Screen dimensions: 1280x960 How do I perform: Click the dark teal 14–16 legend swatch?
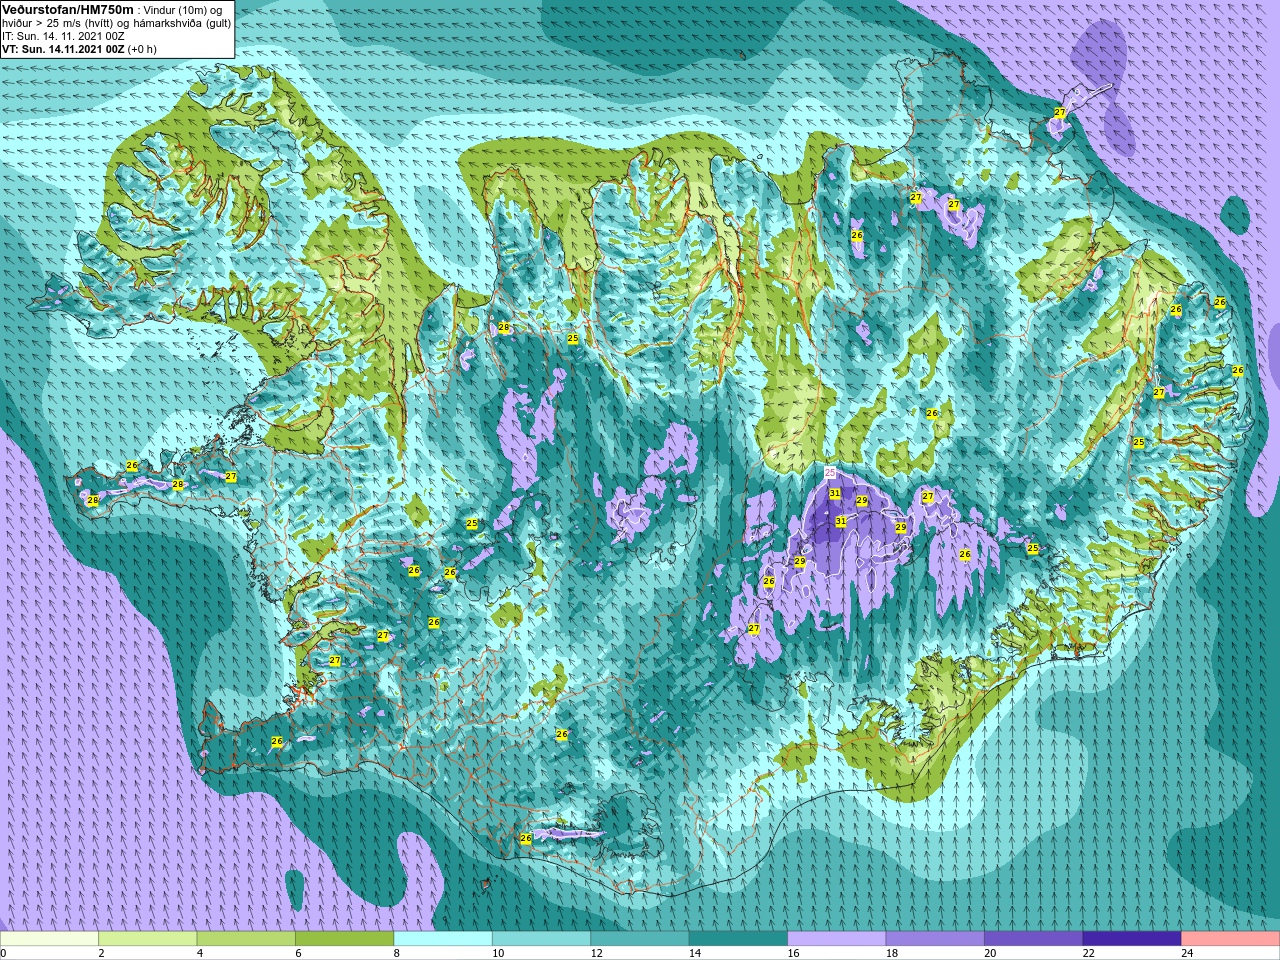738,939
